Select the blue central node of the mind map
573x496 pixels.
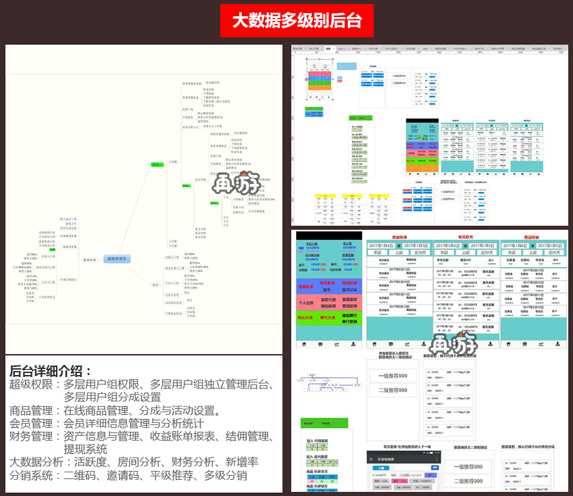coord(117,259)
